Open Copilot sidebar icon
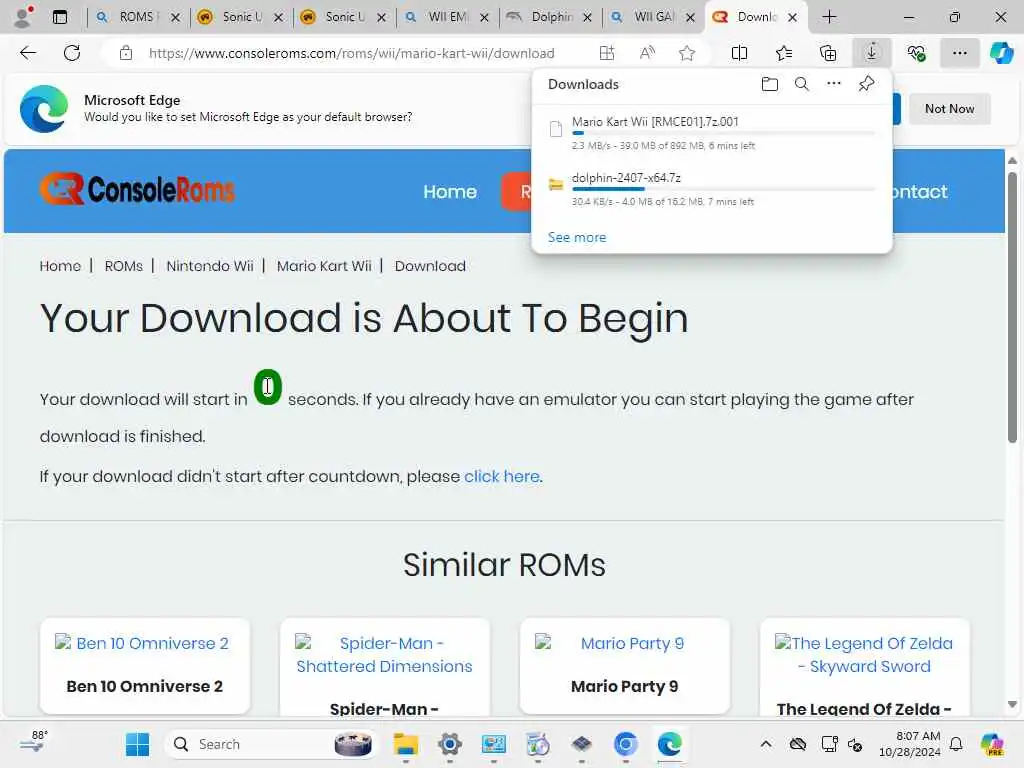The width and height of the screenshot is (1024, 768). (x=1001, y=53)
